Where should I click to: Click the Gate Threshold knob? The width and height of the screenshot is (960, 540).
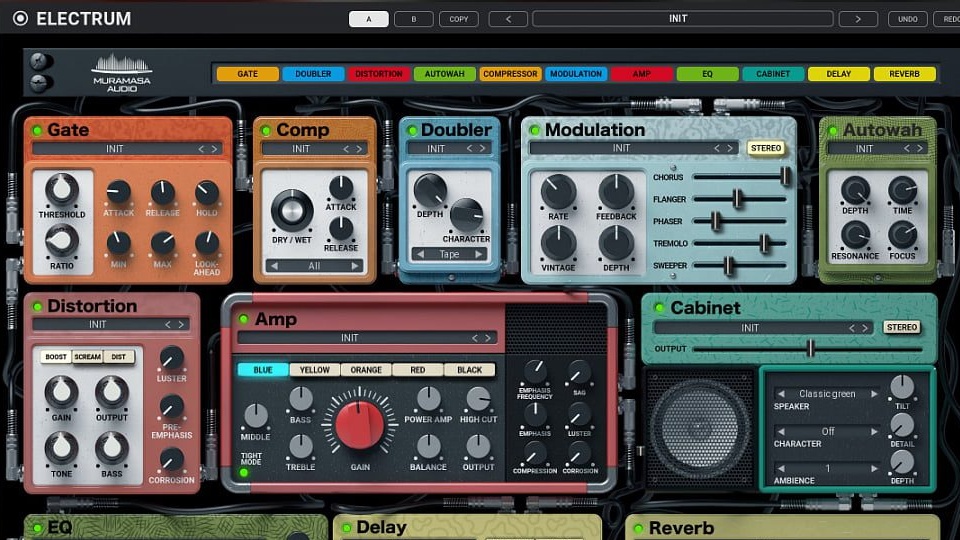(62, 190)
